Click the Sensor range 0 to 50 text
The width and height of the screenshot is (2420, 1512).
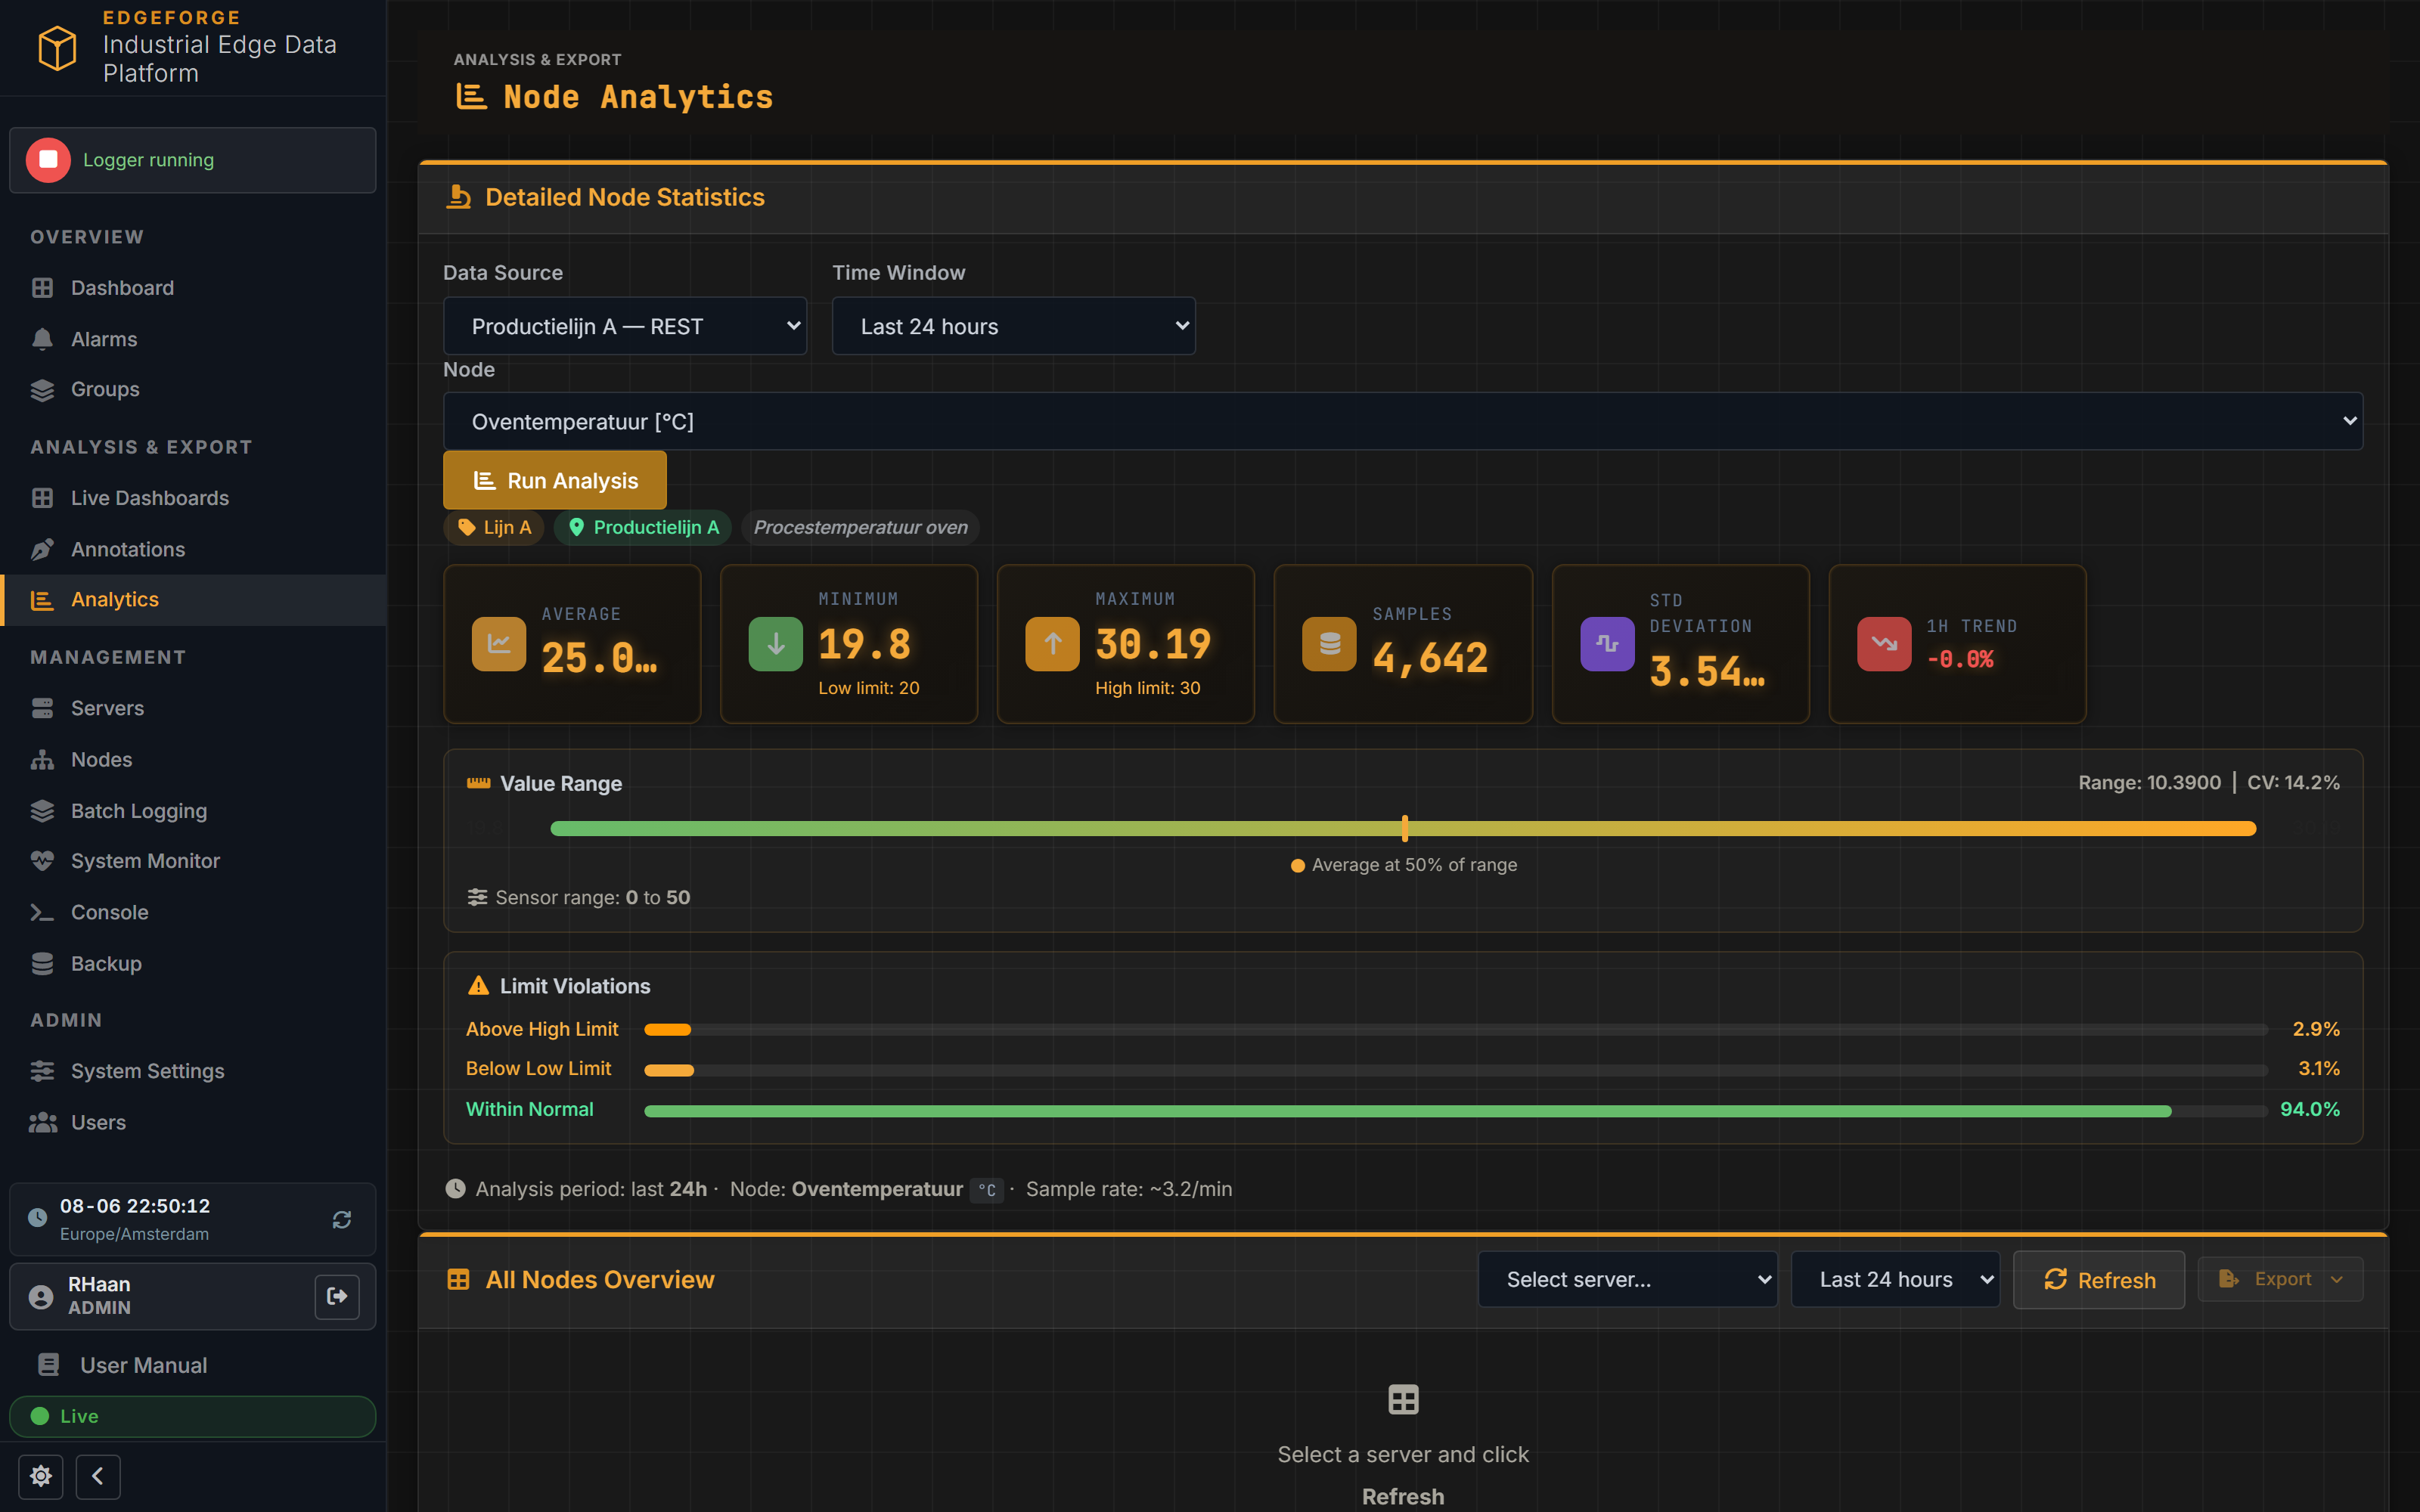click(592, 897)
